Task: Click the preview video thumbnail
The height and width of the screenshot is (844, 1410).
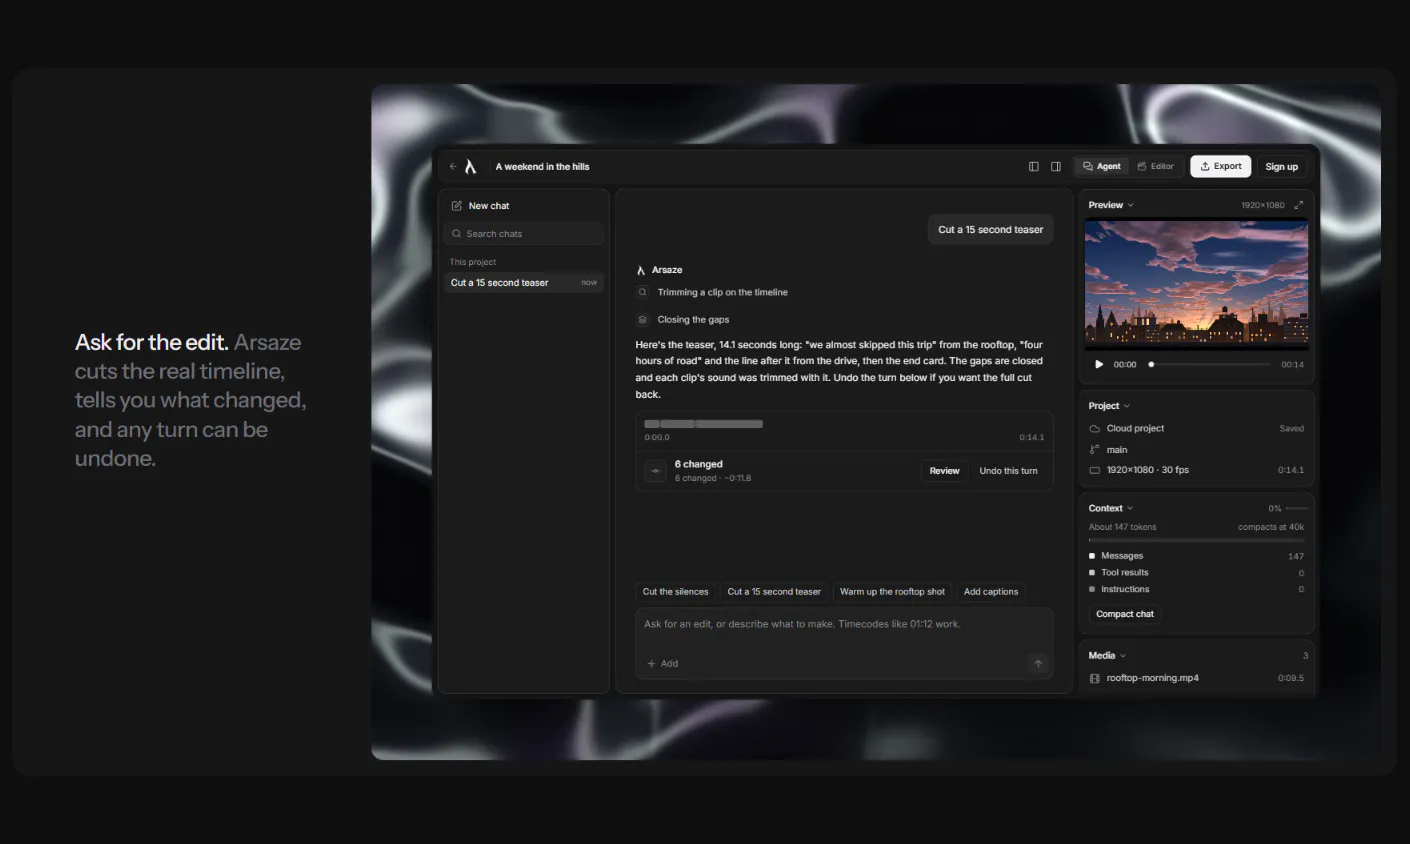Action: [1196, 283]
